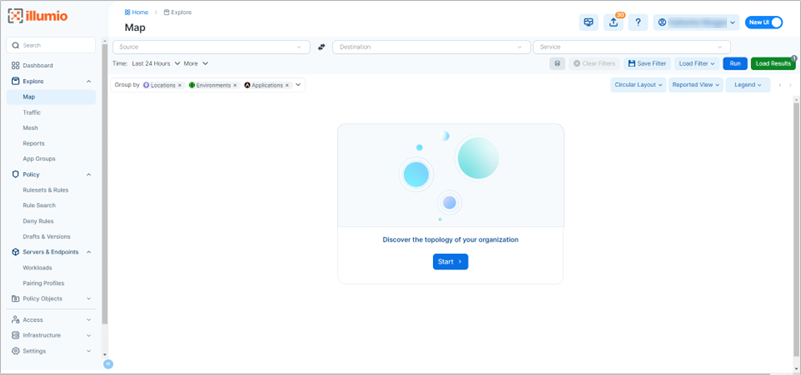
Task: Collapse the Policy section
Action: (88, 174)
